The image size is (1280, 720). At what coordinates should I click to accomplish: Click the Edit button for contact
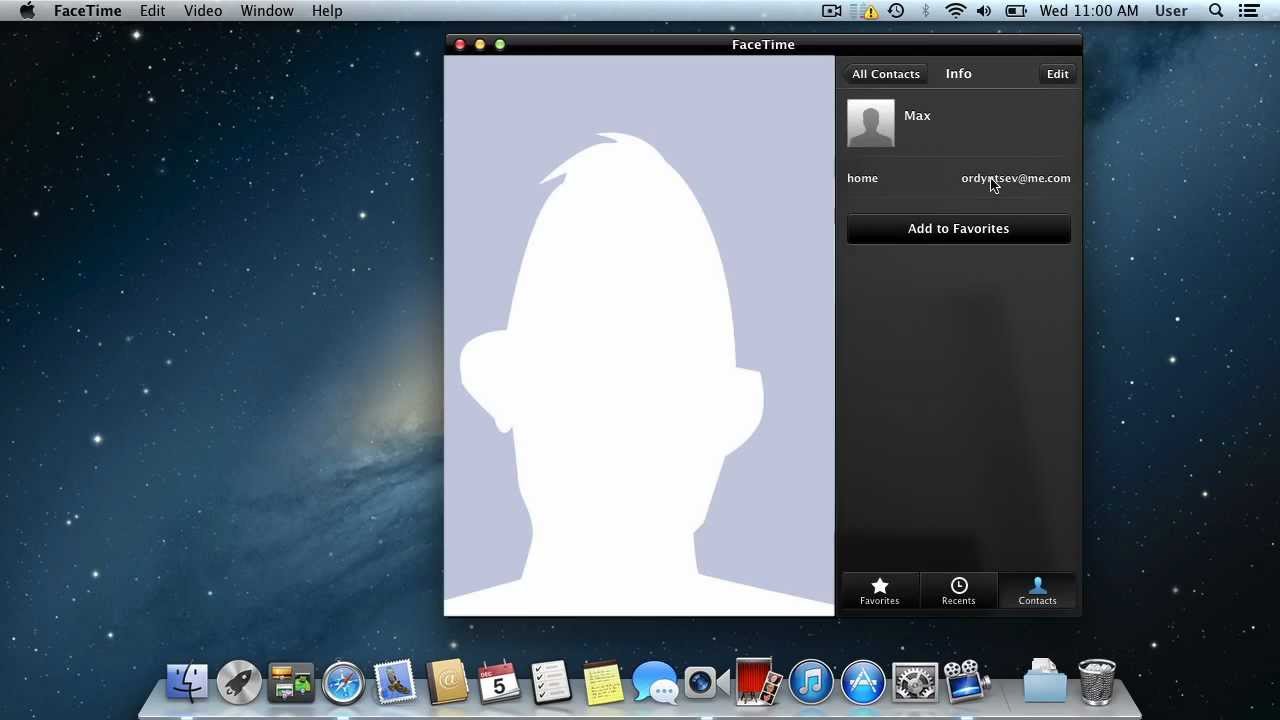[1057, 74]
